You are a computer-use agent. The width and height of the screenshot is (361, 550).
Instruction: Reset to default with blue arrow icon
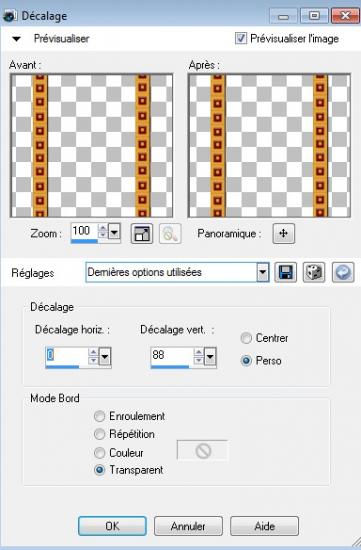(343, 272)
